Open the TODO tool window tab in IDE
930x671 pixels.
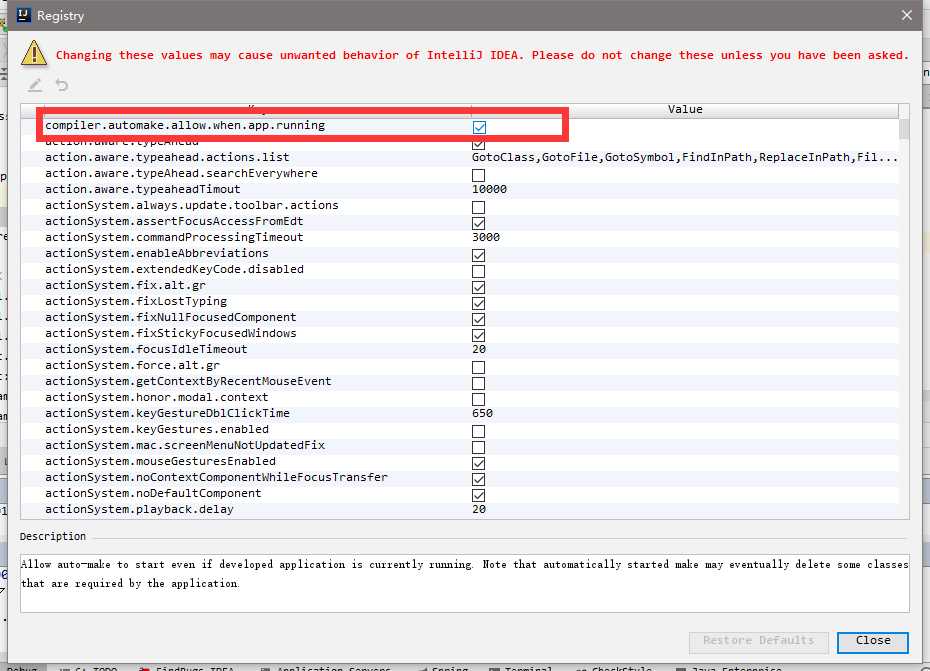click(89, 668)
